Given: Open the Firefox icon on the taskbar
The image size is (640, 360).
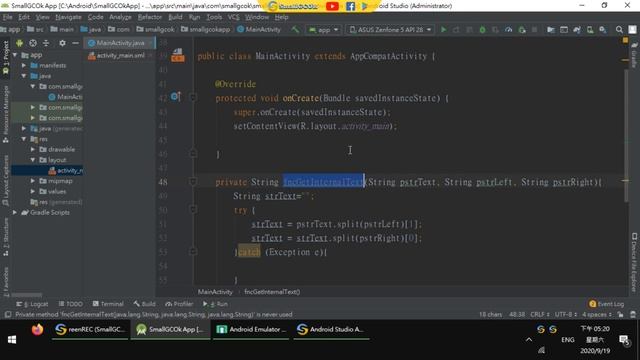Looking at the screenshot, I should 38,329.
